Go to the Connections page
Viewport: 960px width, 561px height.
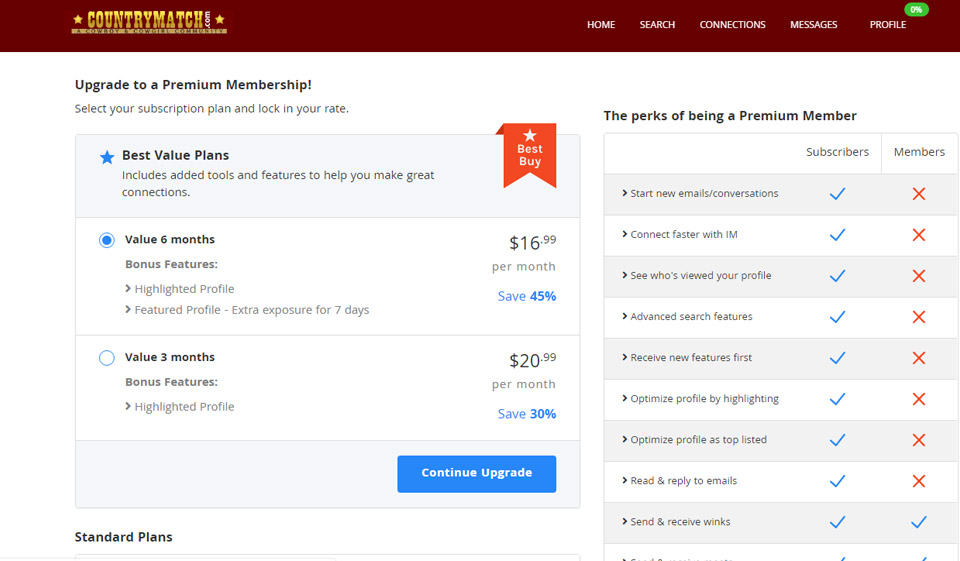click(x=732, y=25)
